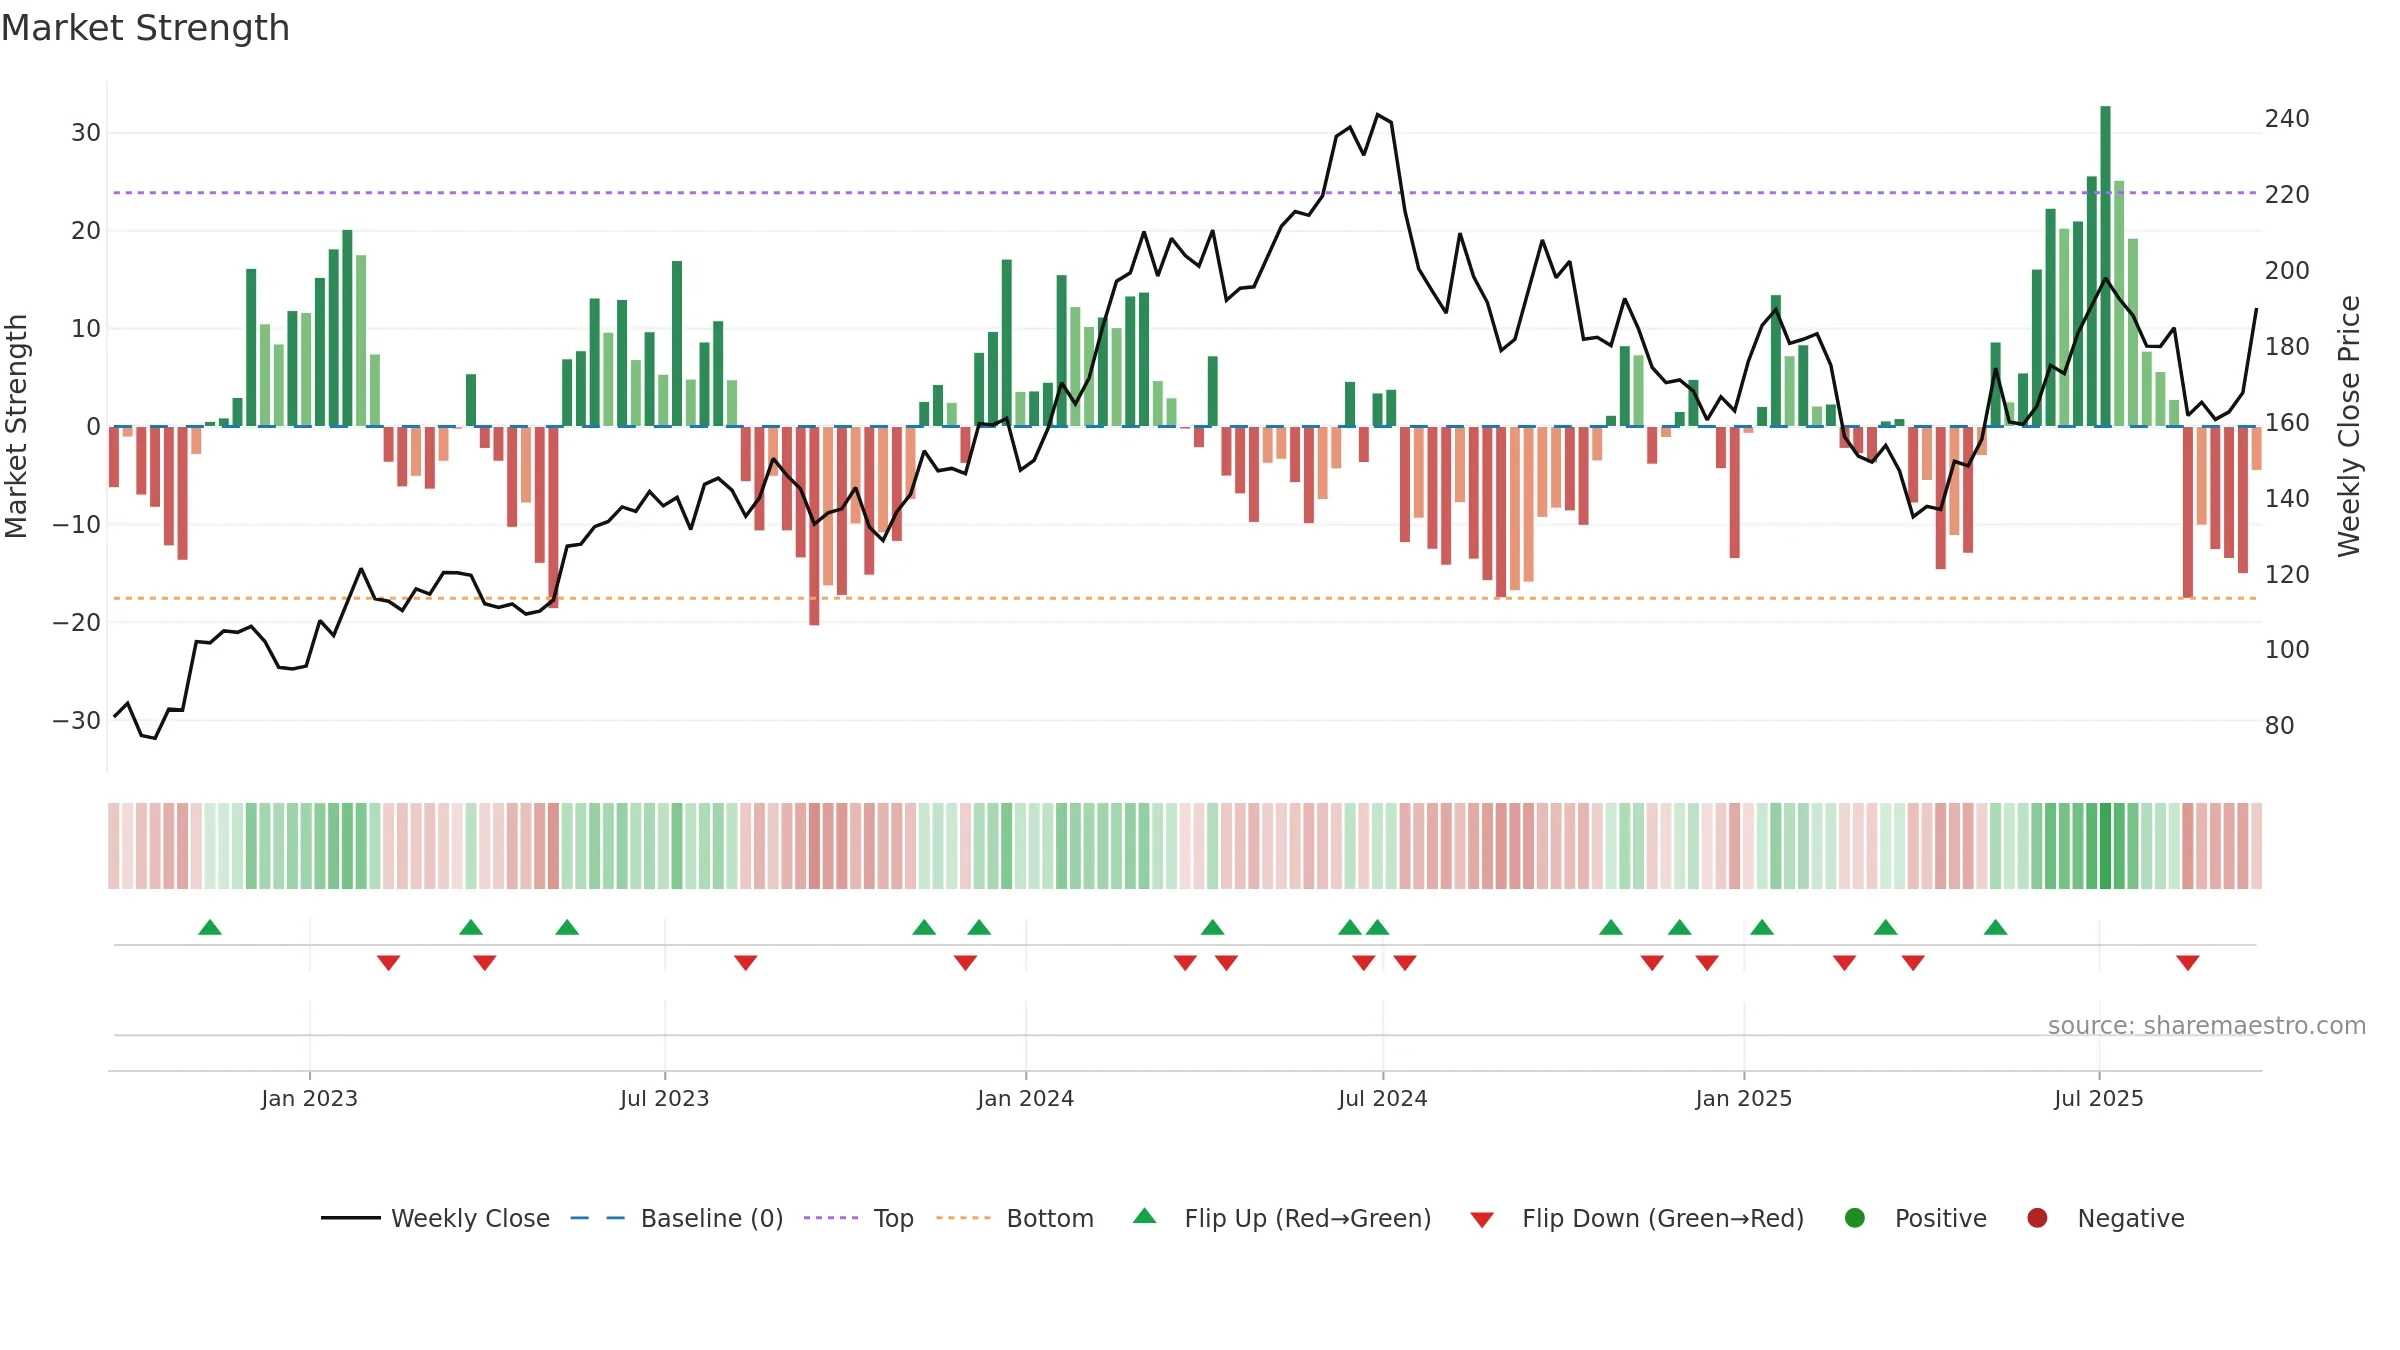Click the tallest green bar above 30

coord(2106,266)
